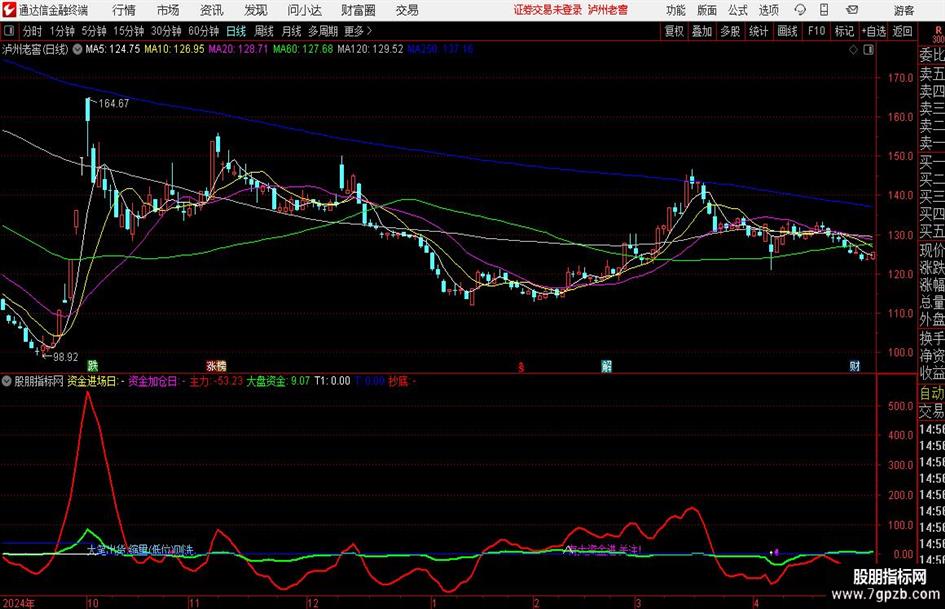The height and width of the screenshot is (609, 945).
Task: Expand the 股朋指标网 sub-indicator dropdown arrow
Action: click(x=7, y=381)
